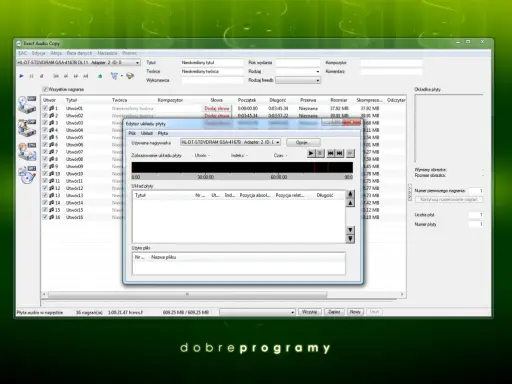
Task: Click previous track button in layout editor
Action: [x=330, y=153]
